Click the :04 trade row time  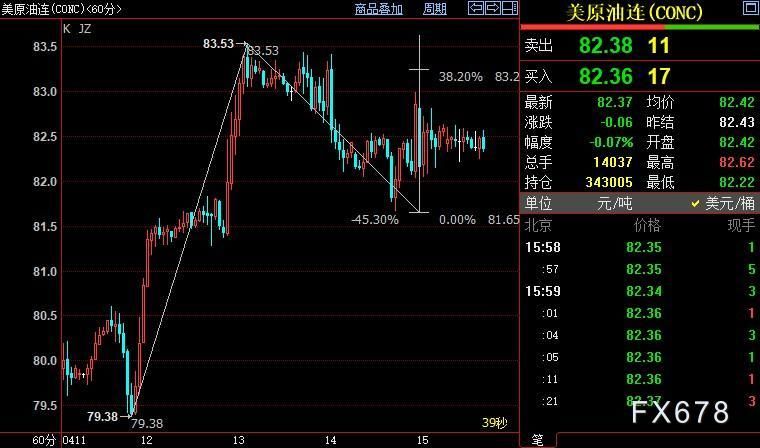(x=550, y=336)
